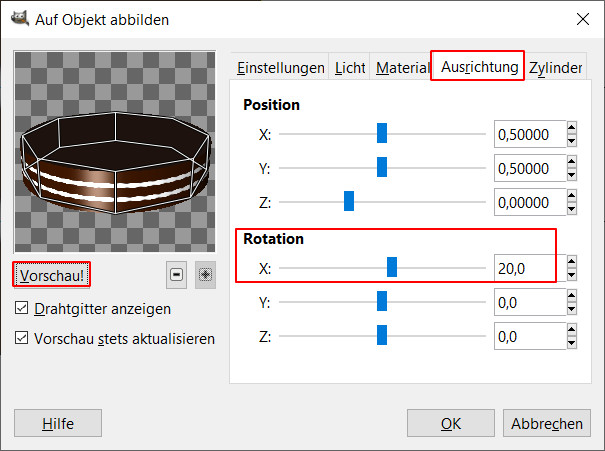Screen dimensions: 605x451
Task: Toggle Drahtgitter anzeigen checkbox
Action: pyautogui.click(x=21, y=308)
